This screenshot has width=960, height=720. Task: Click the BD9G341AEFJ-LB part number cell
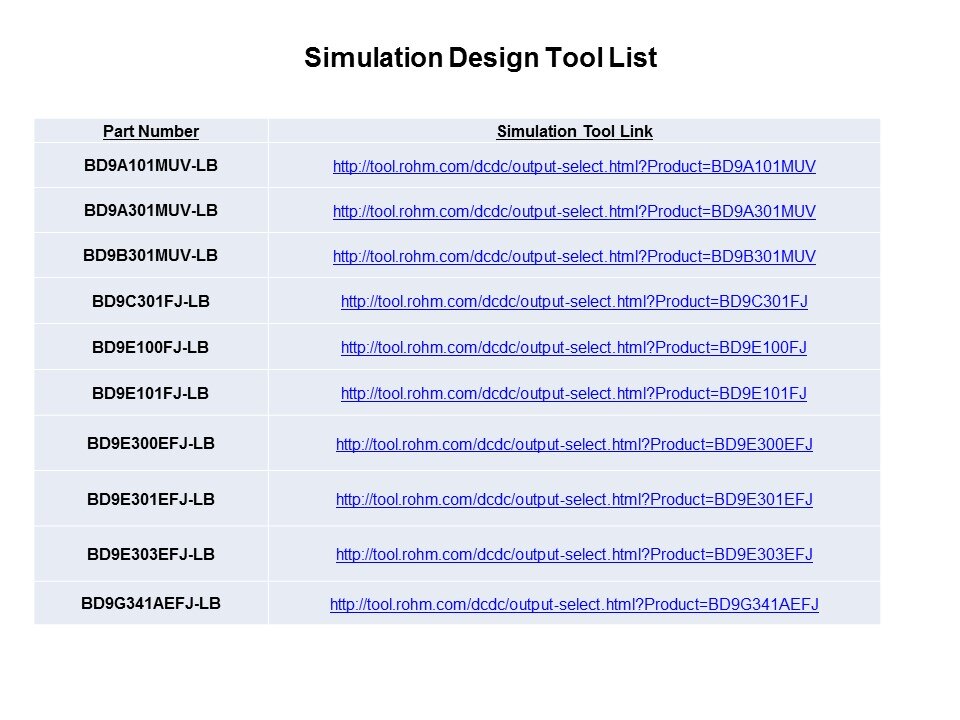(151, 603)
